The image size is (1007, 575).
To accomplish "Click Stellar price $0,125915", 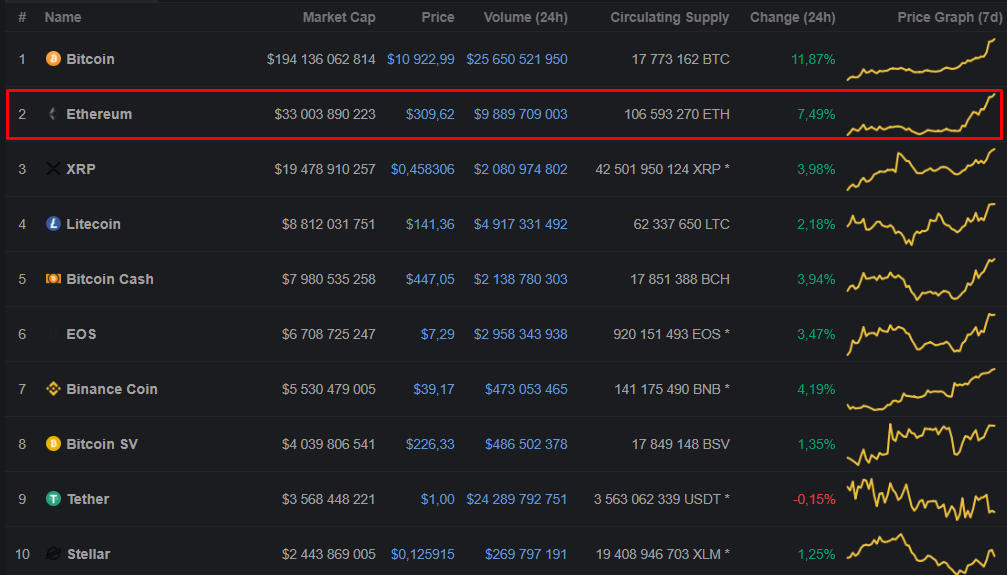I will point(423,554).
